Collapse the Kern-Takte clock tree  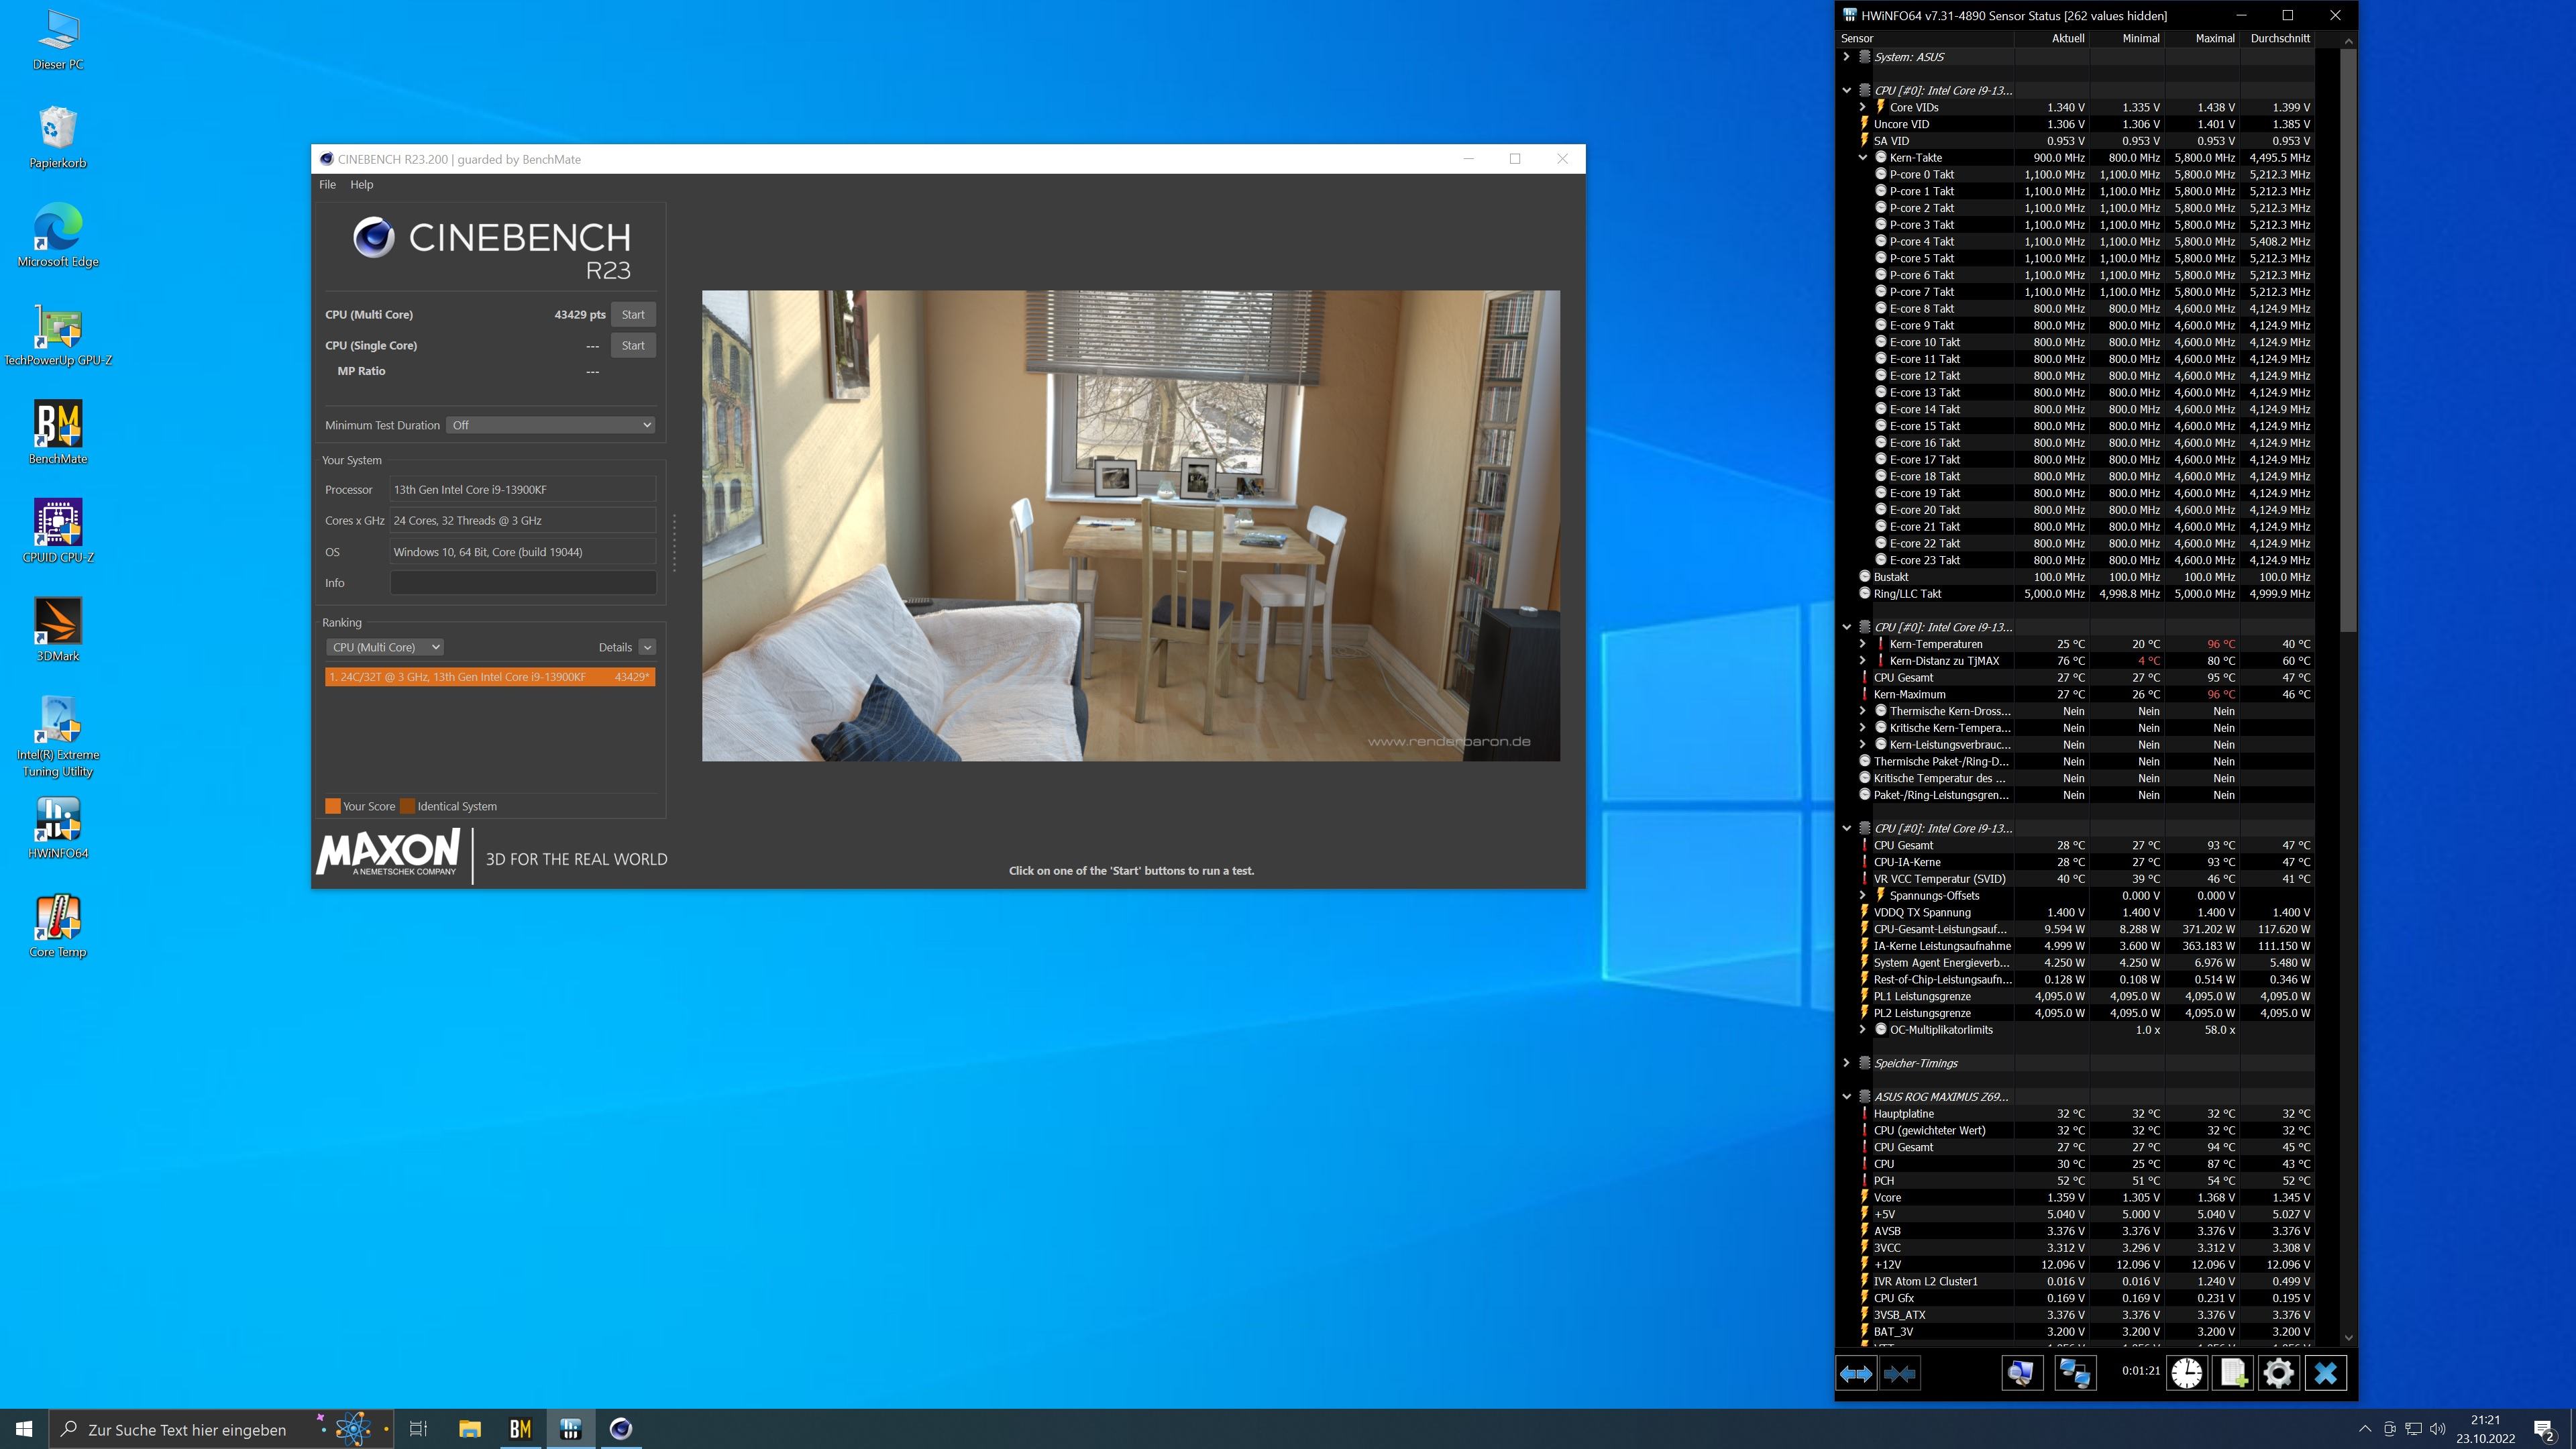(x=1863, y=157)
